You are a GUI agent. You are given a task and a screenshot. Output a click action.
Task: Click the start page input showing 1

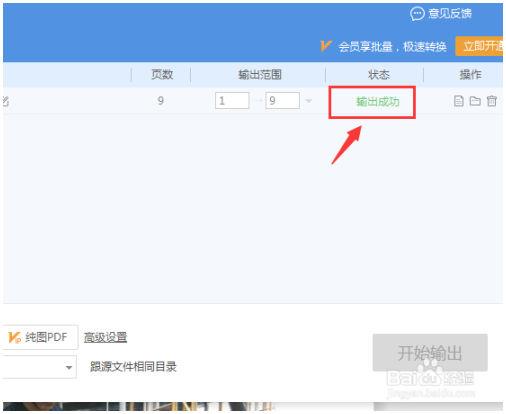(x=232, y=101)
